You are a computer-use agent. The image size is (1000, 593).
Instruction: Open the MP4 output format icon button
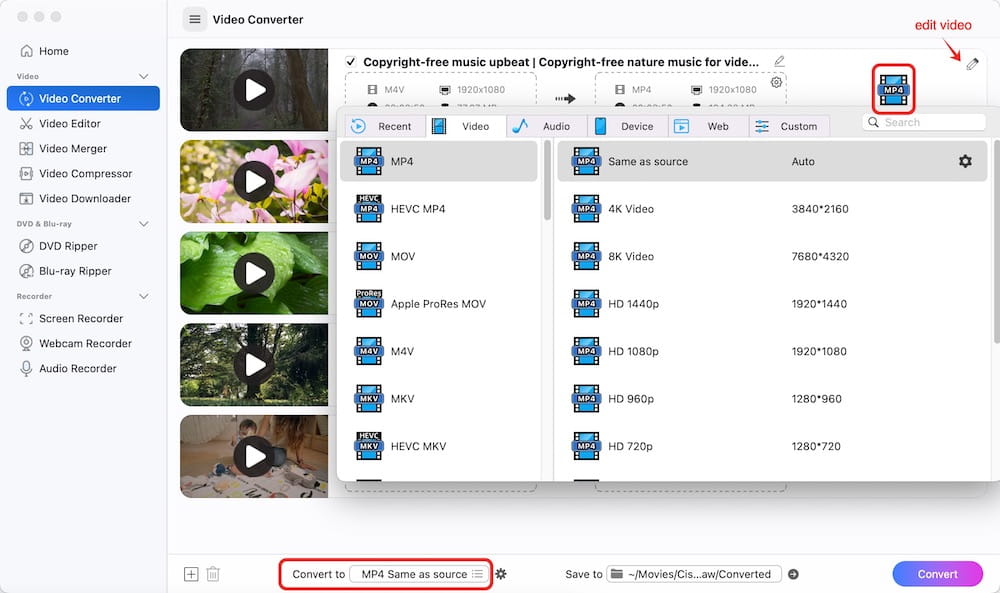click(x=893, y=89)
